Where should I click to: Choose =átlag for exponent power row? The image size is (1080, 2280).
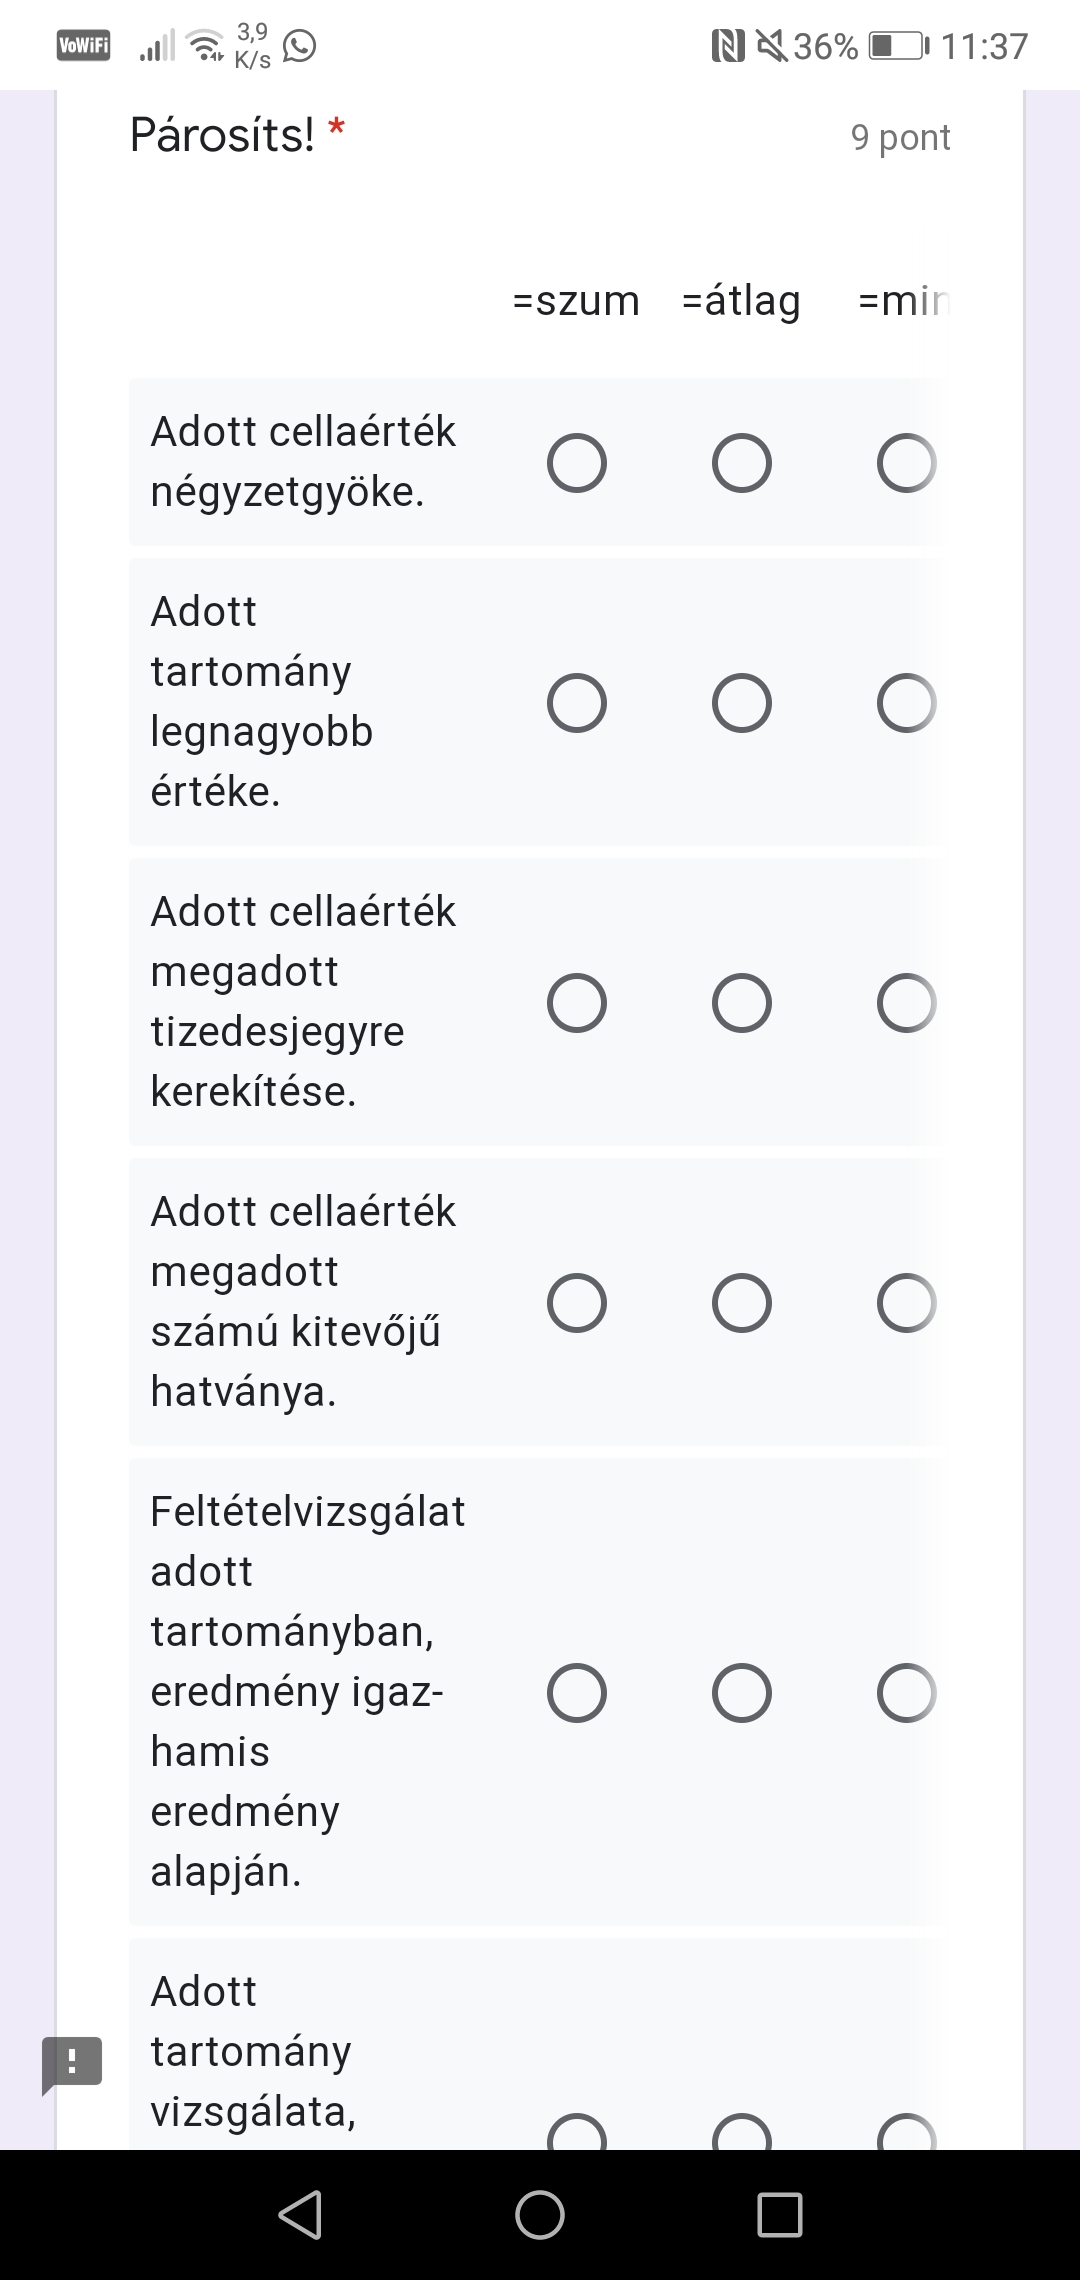pos(742,1303)
